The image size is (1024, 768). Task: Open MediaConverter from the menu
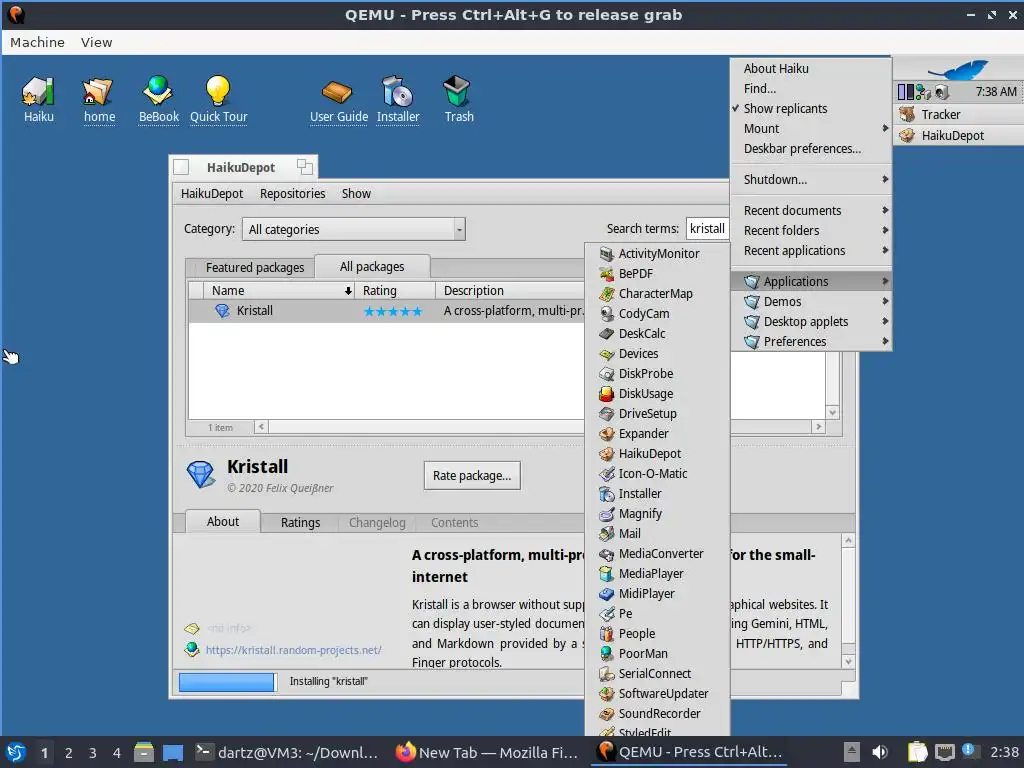pos(657,554)
